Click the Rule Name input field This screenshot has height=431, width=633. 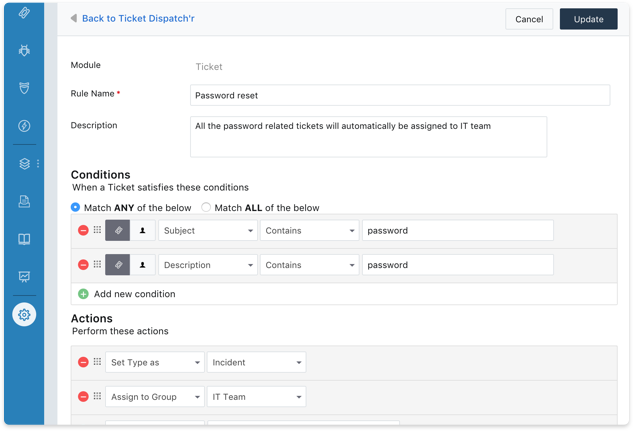pos(399,95)
